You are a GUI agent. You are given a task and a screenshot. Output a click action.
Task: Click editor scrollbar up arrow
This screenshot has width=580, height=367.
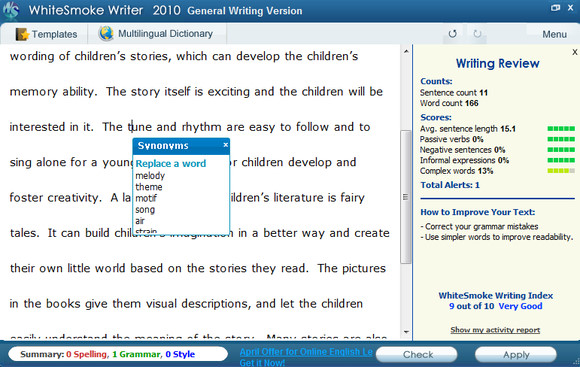click(406, 51)
